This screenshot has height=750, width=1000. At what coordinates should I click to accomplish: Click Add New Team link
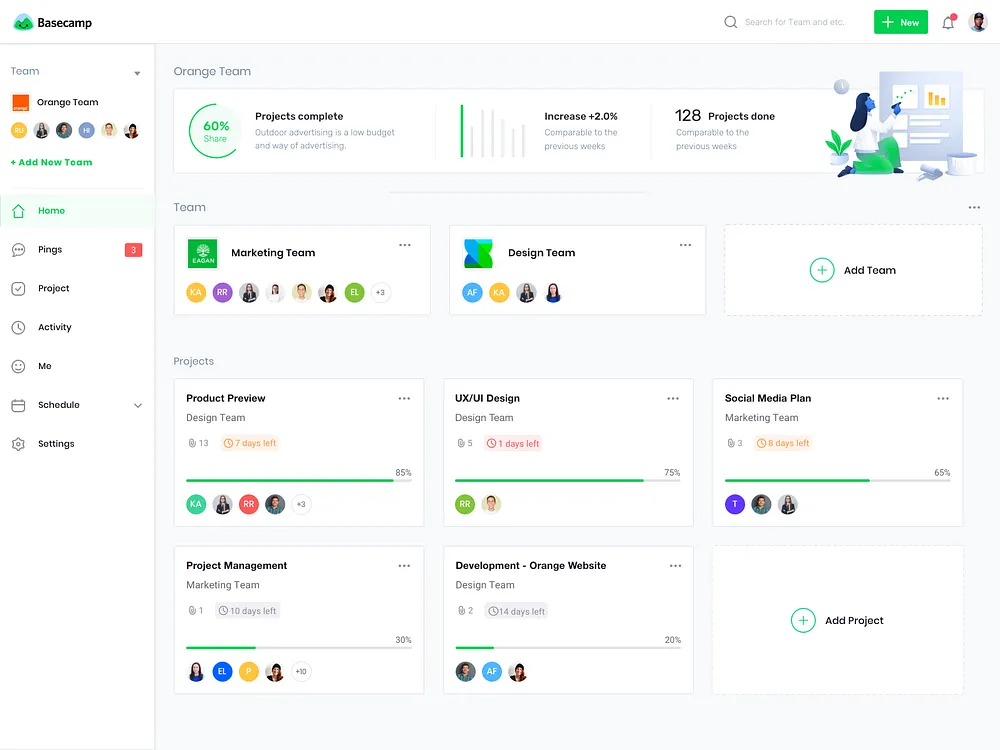tap(52, 163)
